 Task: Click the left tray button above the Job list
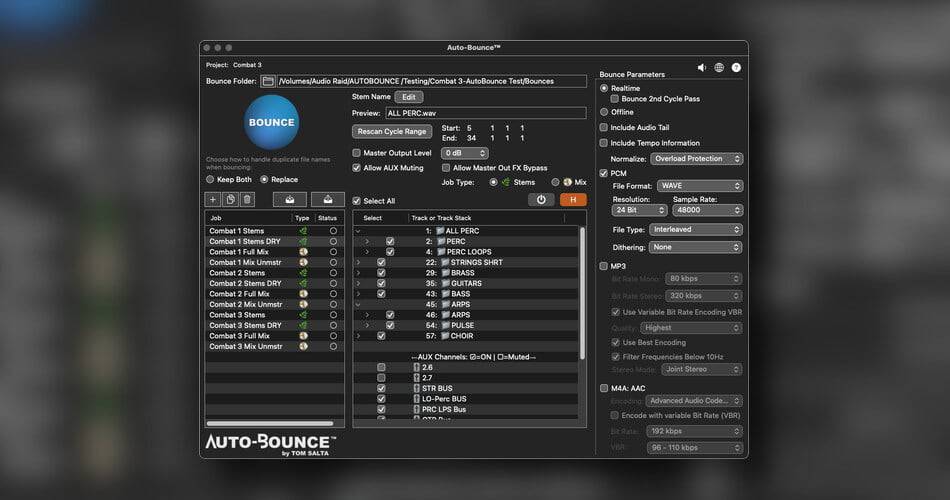pos(290,199)
